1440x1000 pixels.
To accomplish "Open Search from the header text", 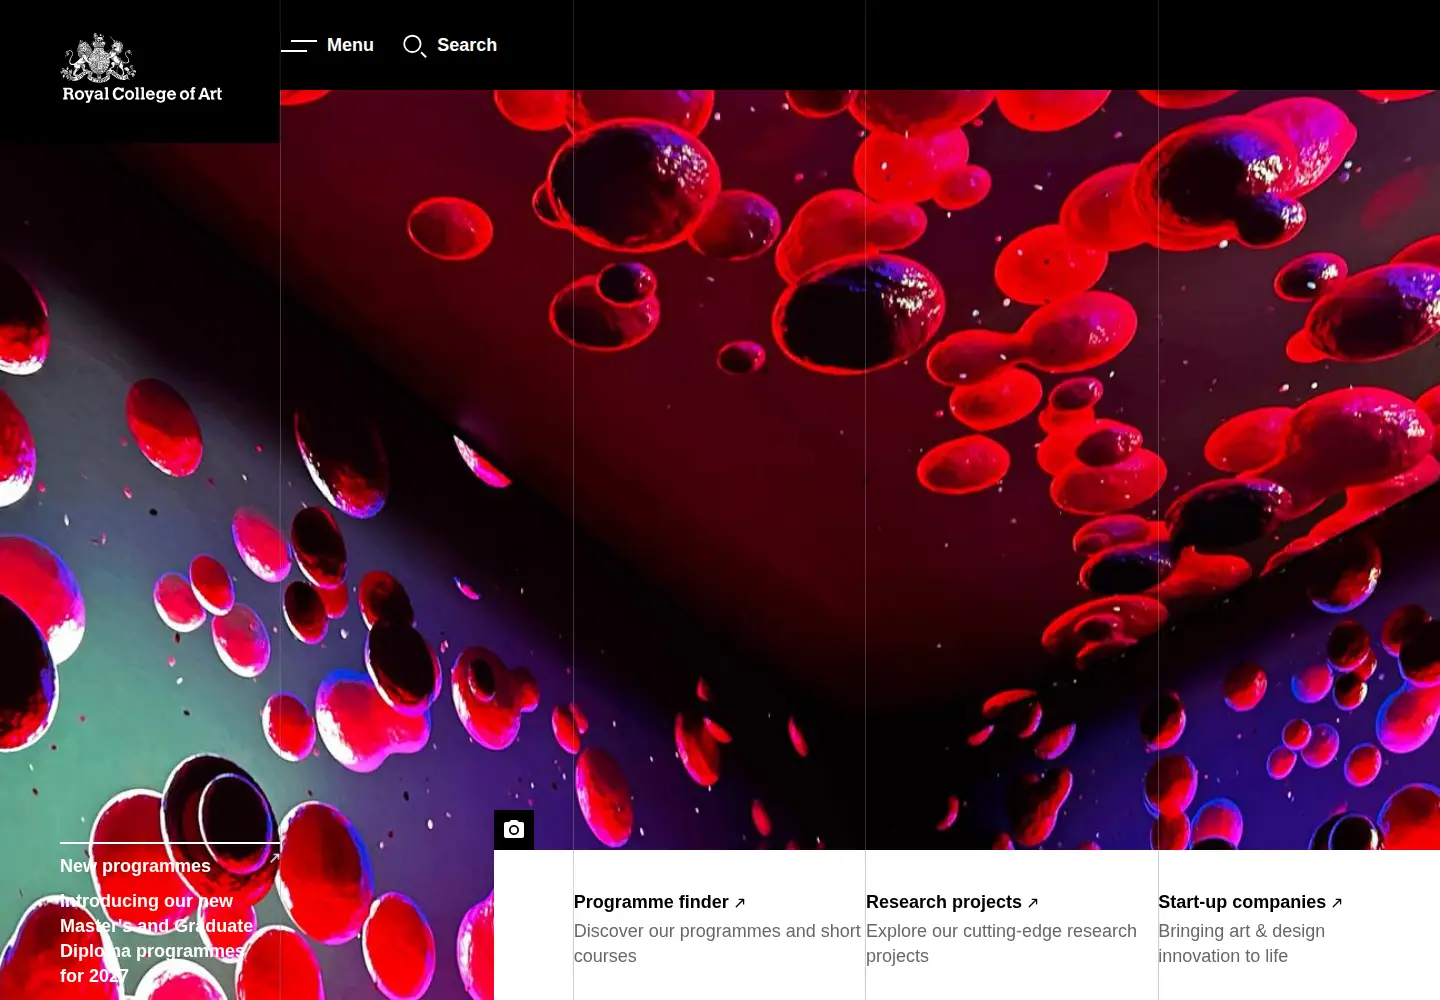I will click(x=467, y=45).
